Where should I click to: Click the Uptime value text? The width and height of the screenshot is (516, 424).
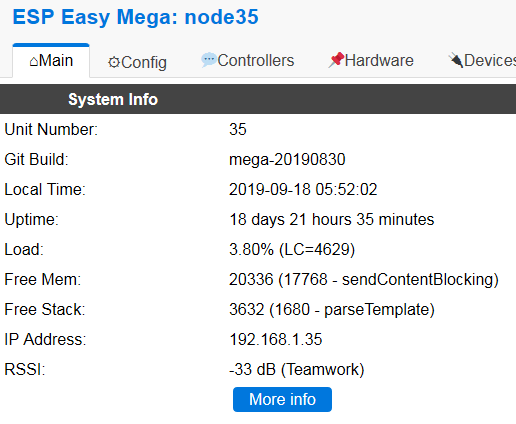[x=332, y=219]
